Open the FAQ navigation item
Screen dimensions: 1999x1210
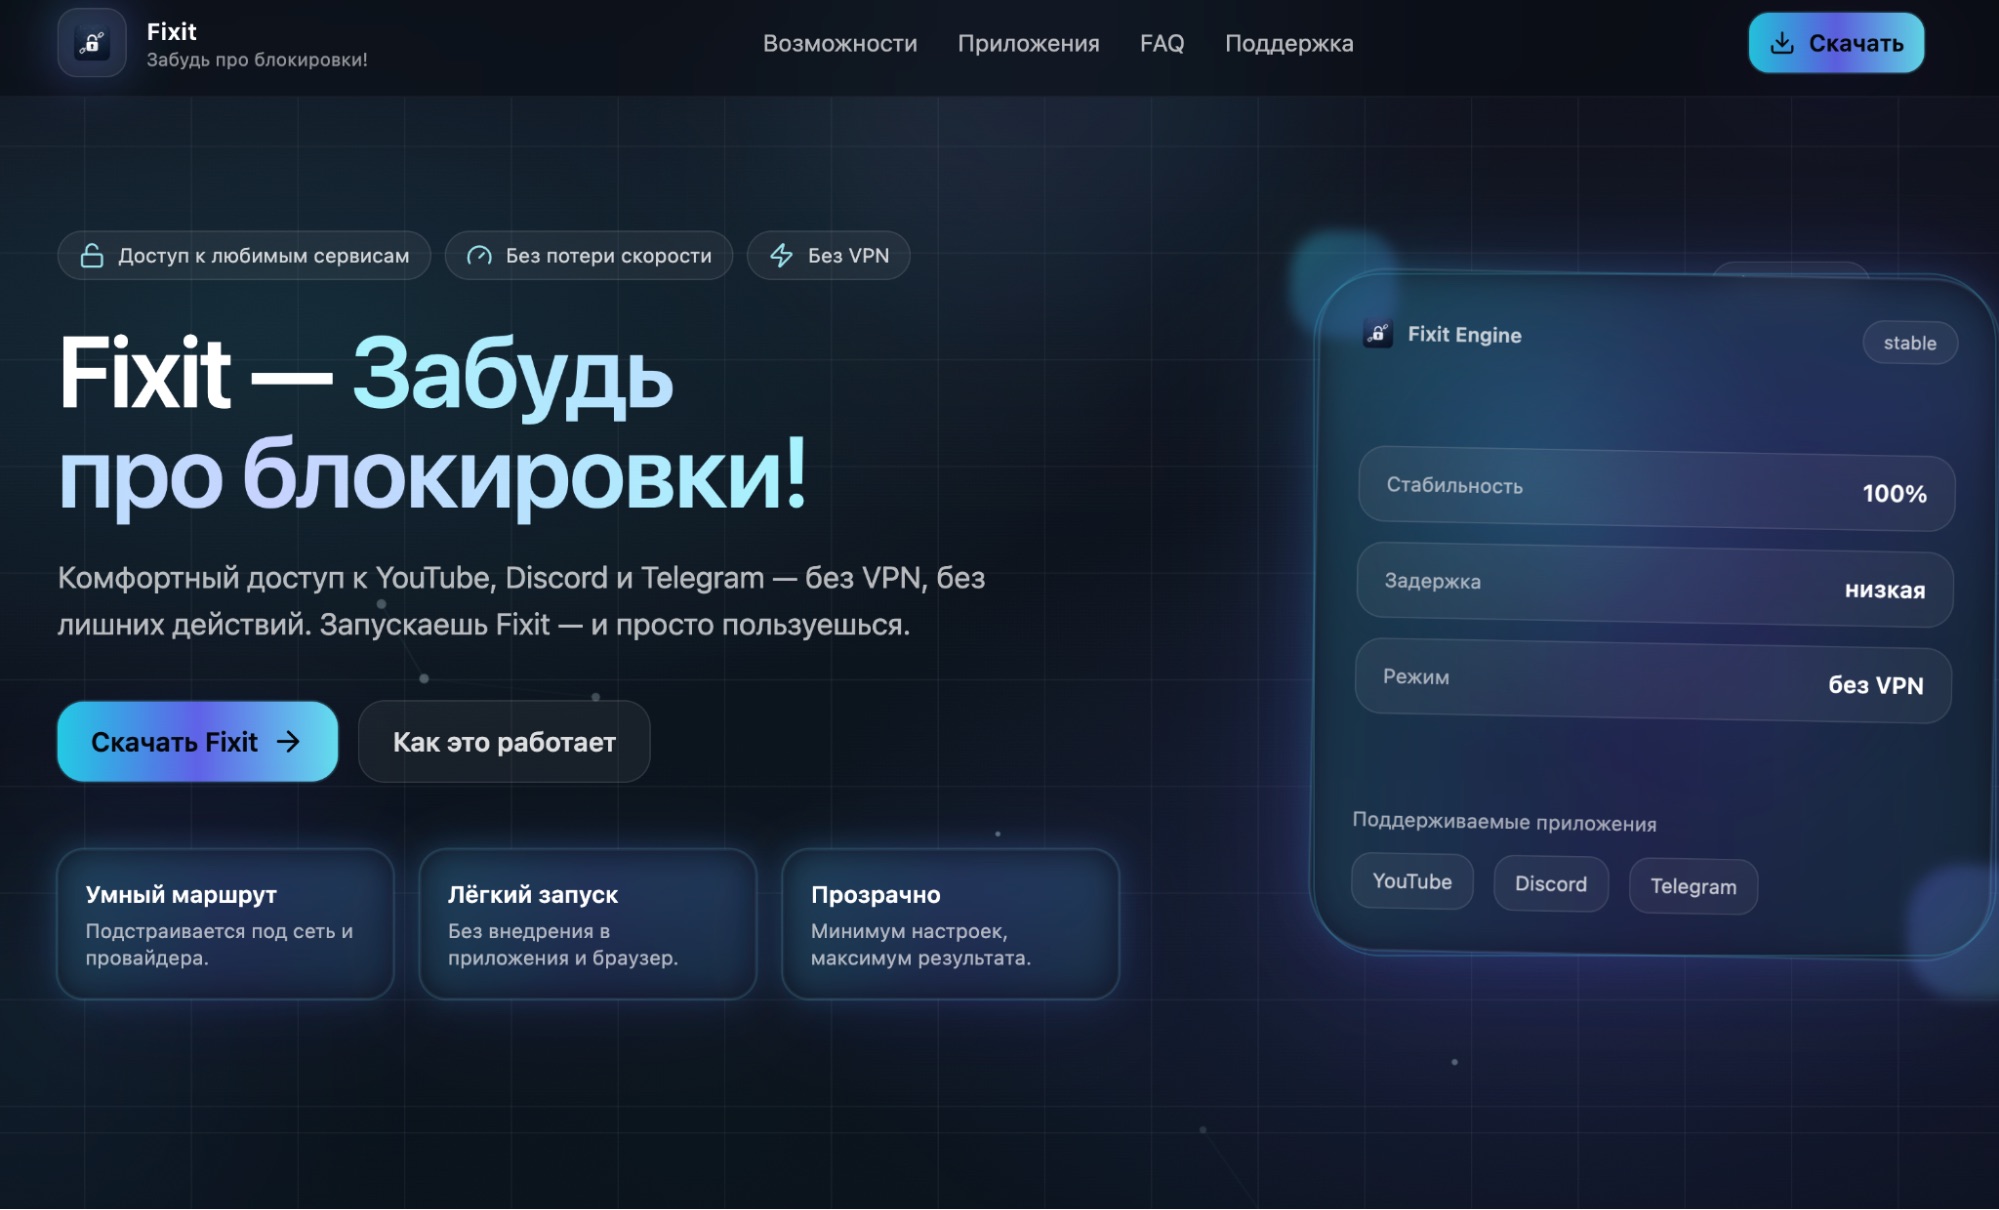1162,44
